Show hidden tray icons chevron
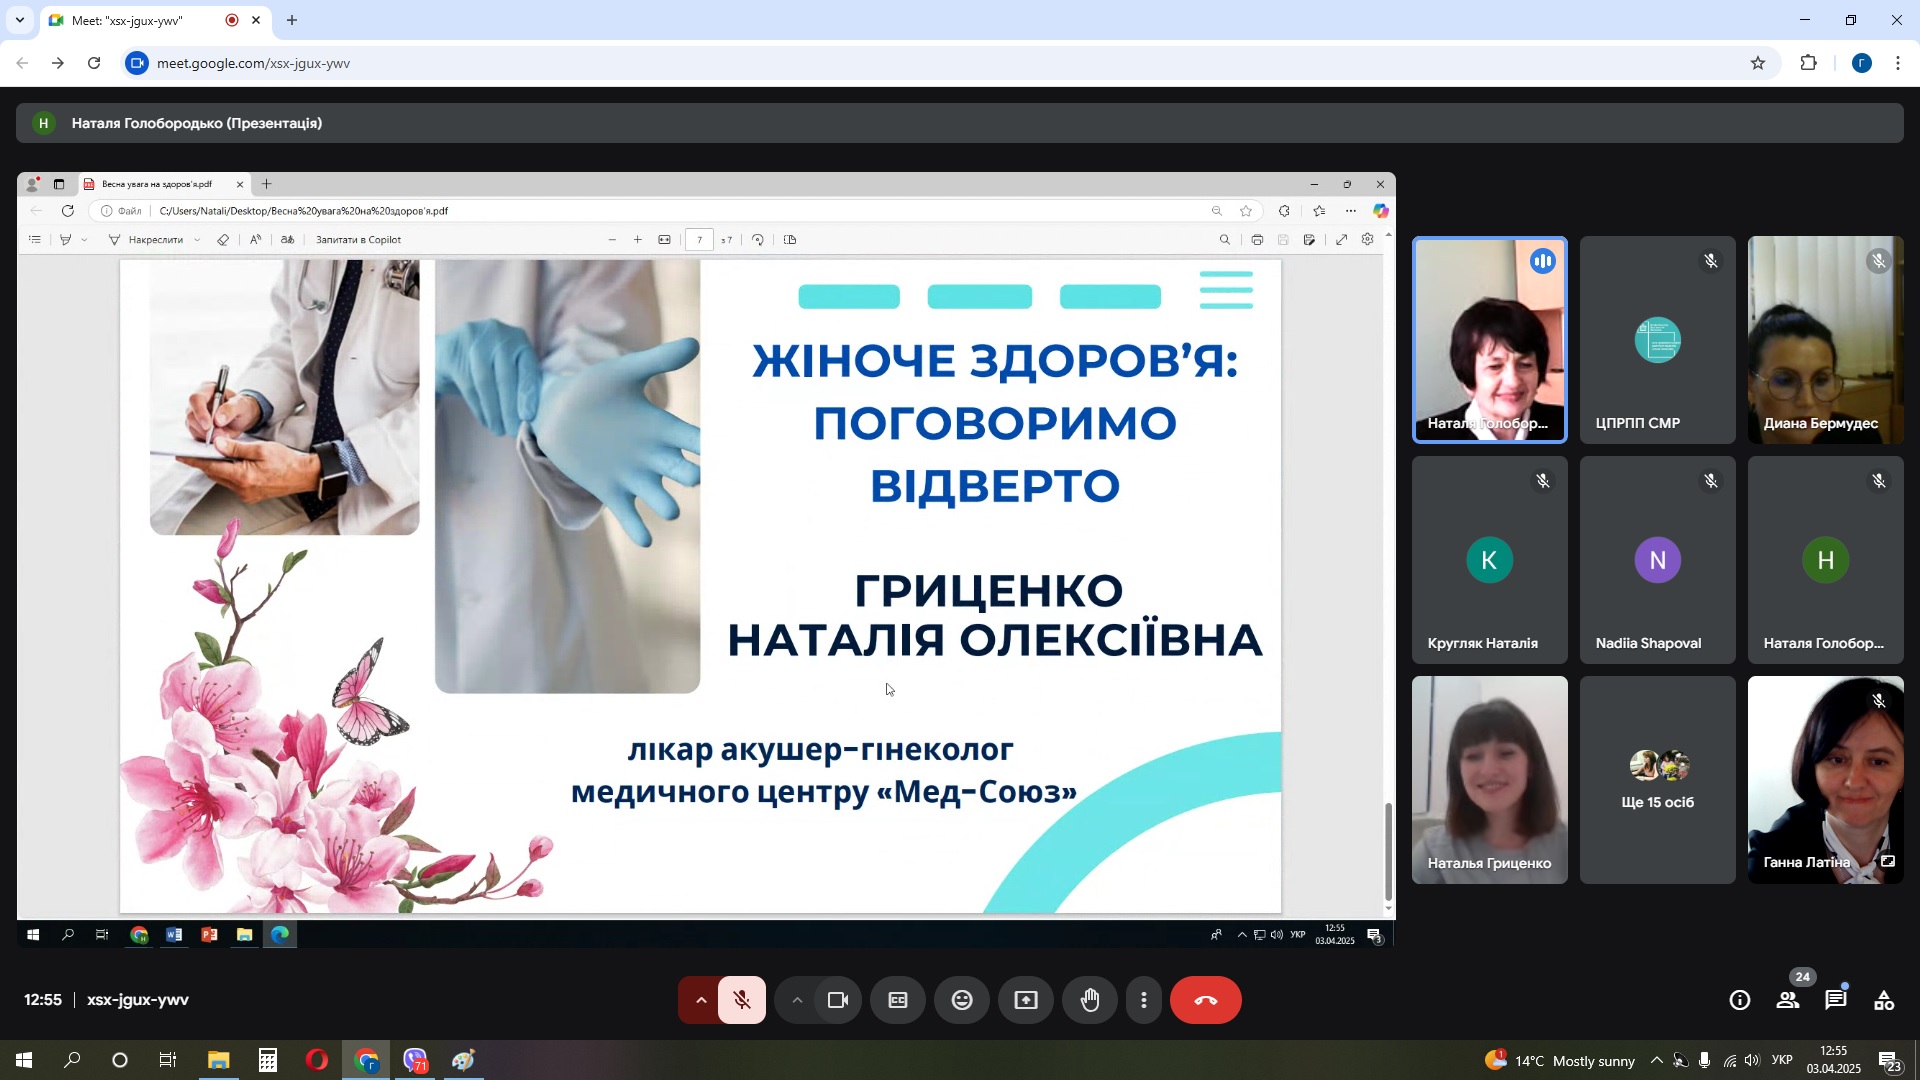The width and height of the screenshot is (1920, 1080). 1656,1061
